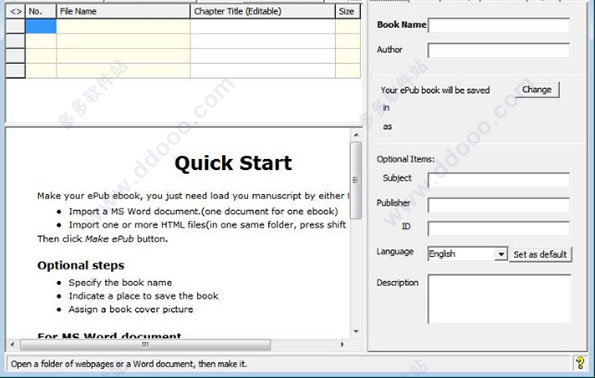Click the Quick Start pane scroll up arrow
595x378 pixels.
coord(356,135)
